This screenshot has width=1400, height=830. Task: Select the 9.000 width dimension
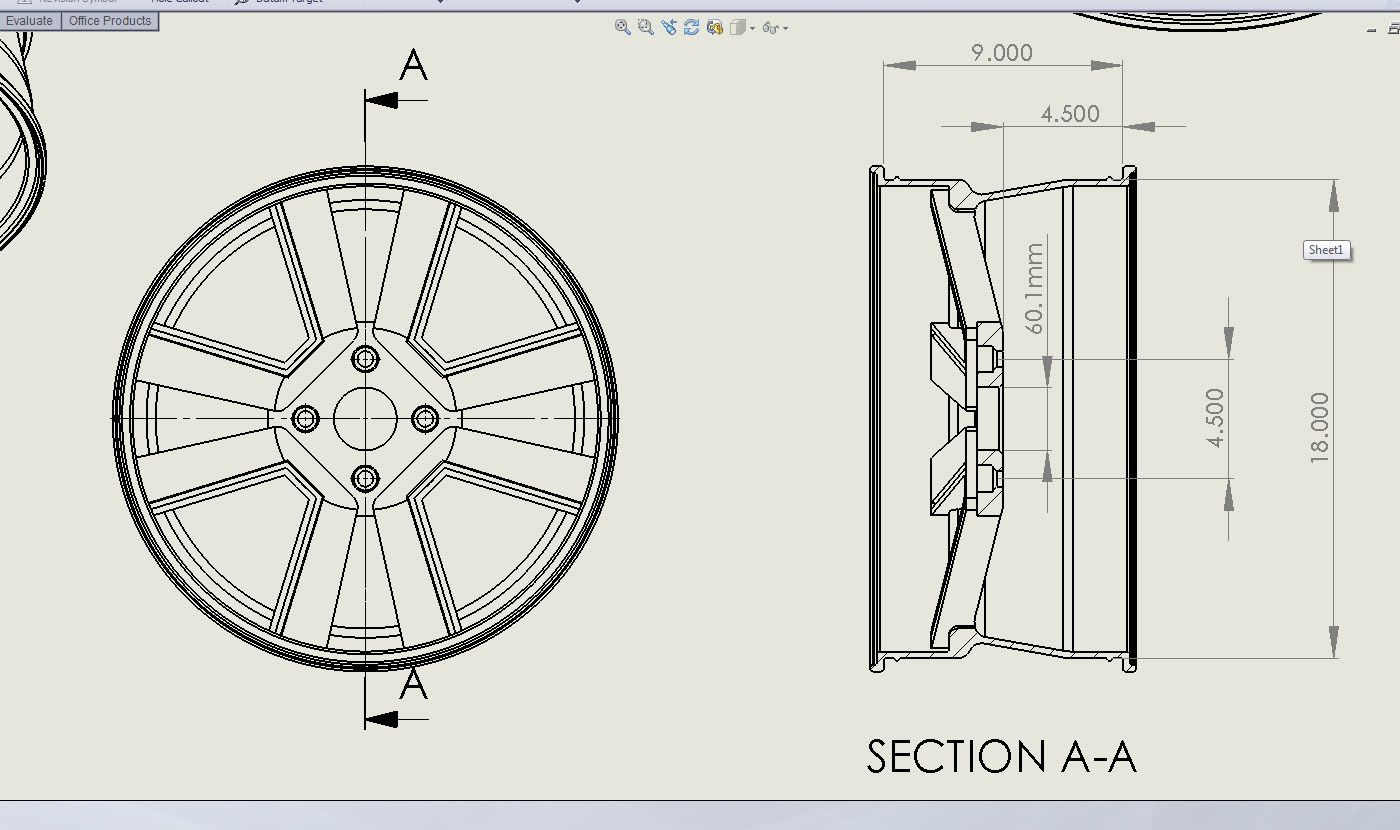click(1001, 53)
